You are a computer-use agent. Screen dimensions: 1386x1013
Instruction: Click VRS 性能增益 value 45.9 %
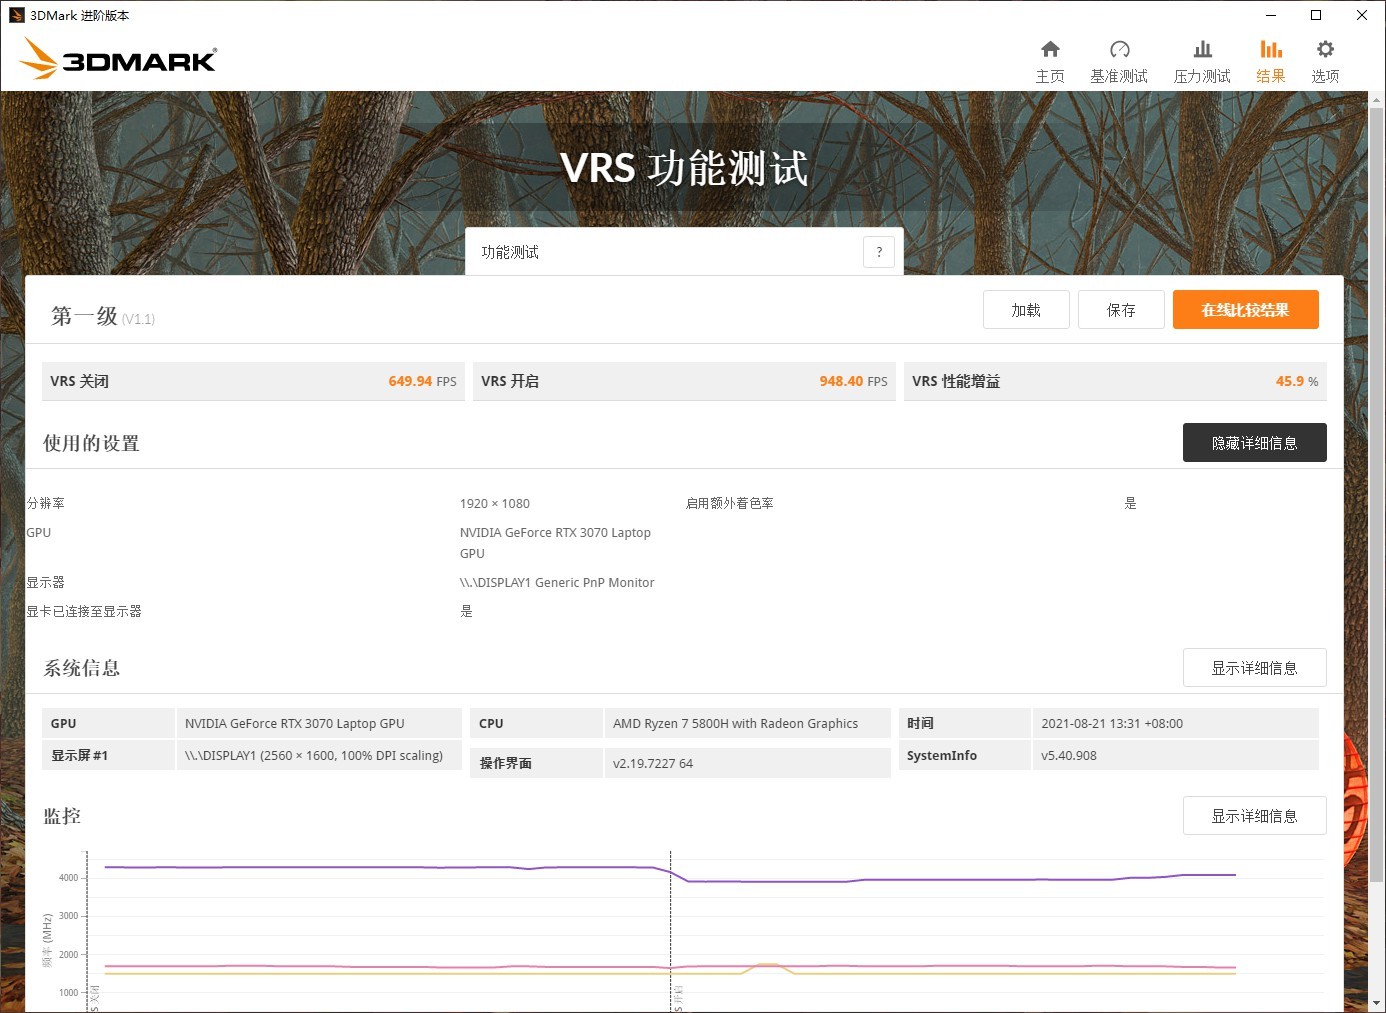click(x=1297, y=381)
